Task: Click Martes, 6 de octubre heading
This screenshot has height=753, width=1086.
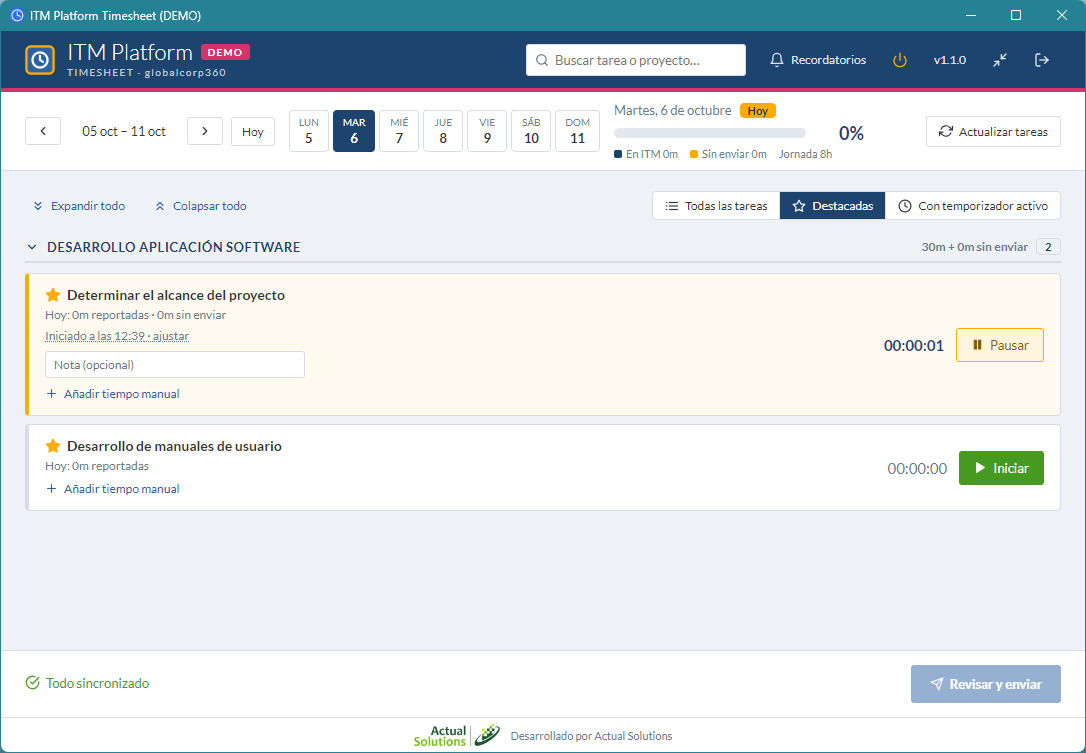Action: (673, 111)
